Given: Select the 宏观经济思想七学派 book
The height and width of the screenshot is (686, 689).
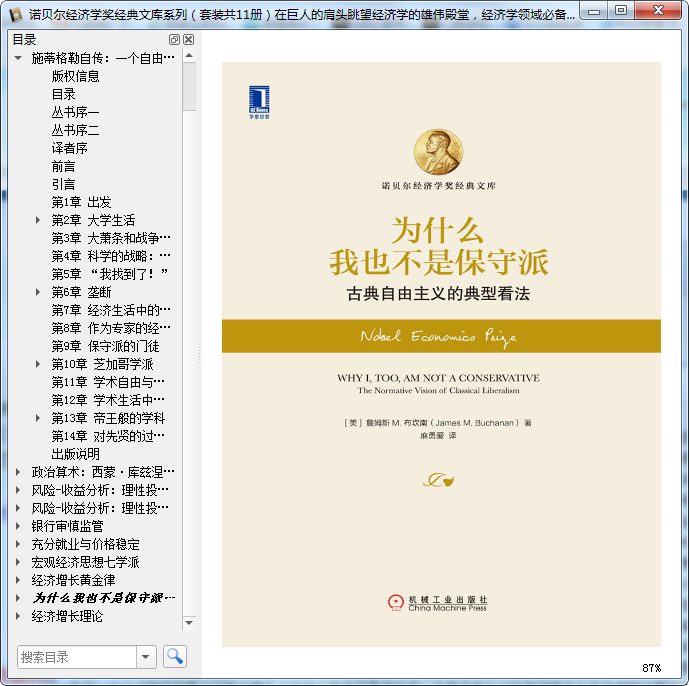Looking at the screenshot, I should [x=85, y=563].
